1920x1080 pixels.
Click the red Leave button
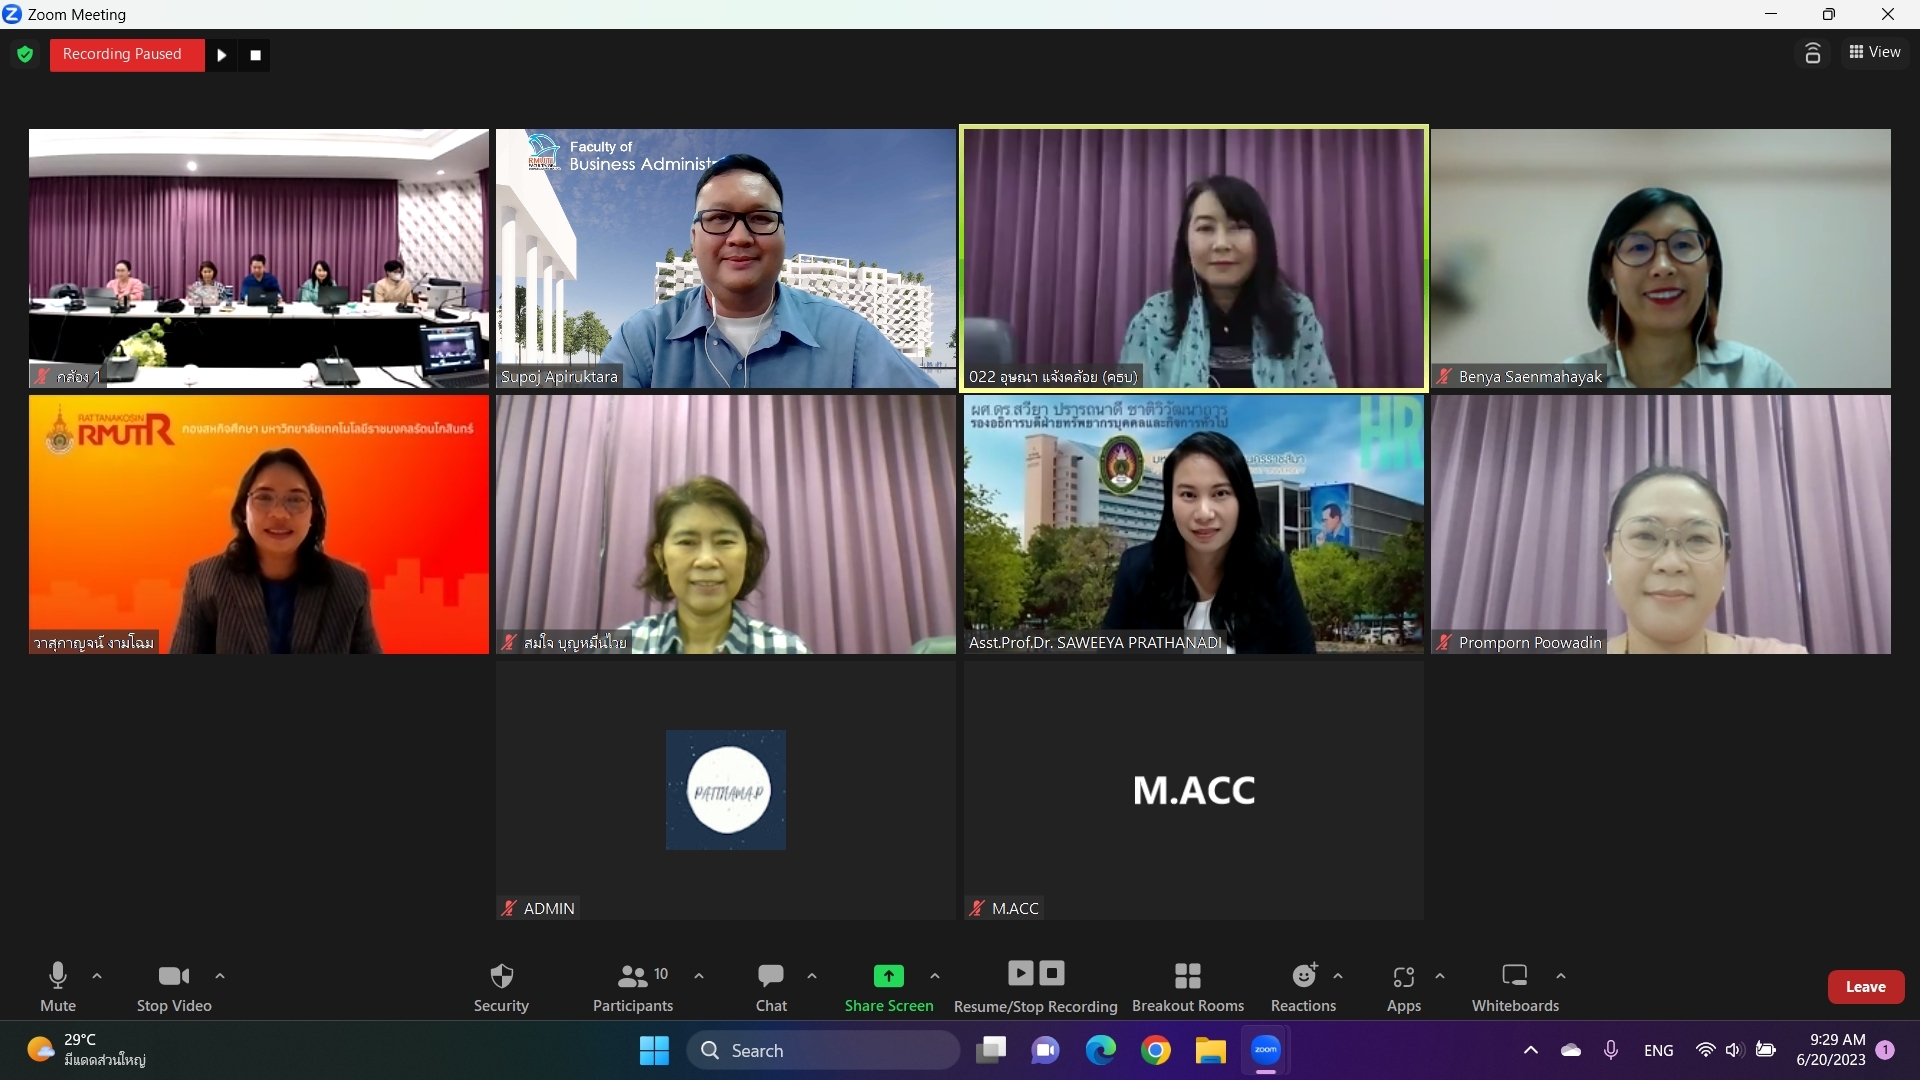pos(1866,987)
